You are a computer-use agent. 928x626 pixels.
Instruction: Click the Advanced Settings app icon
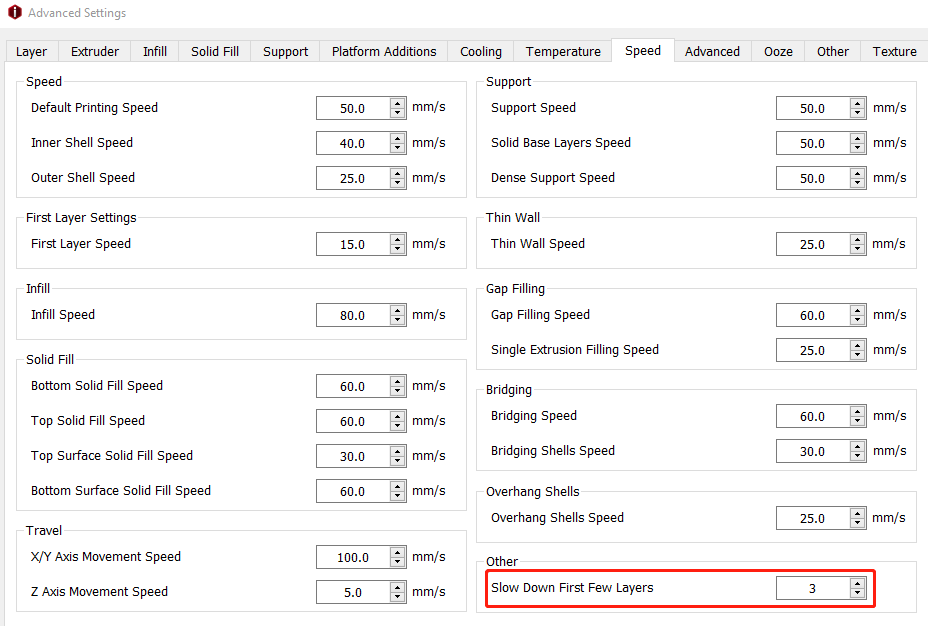14,13
